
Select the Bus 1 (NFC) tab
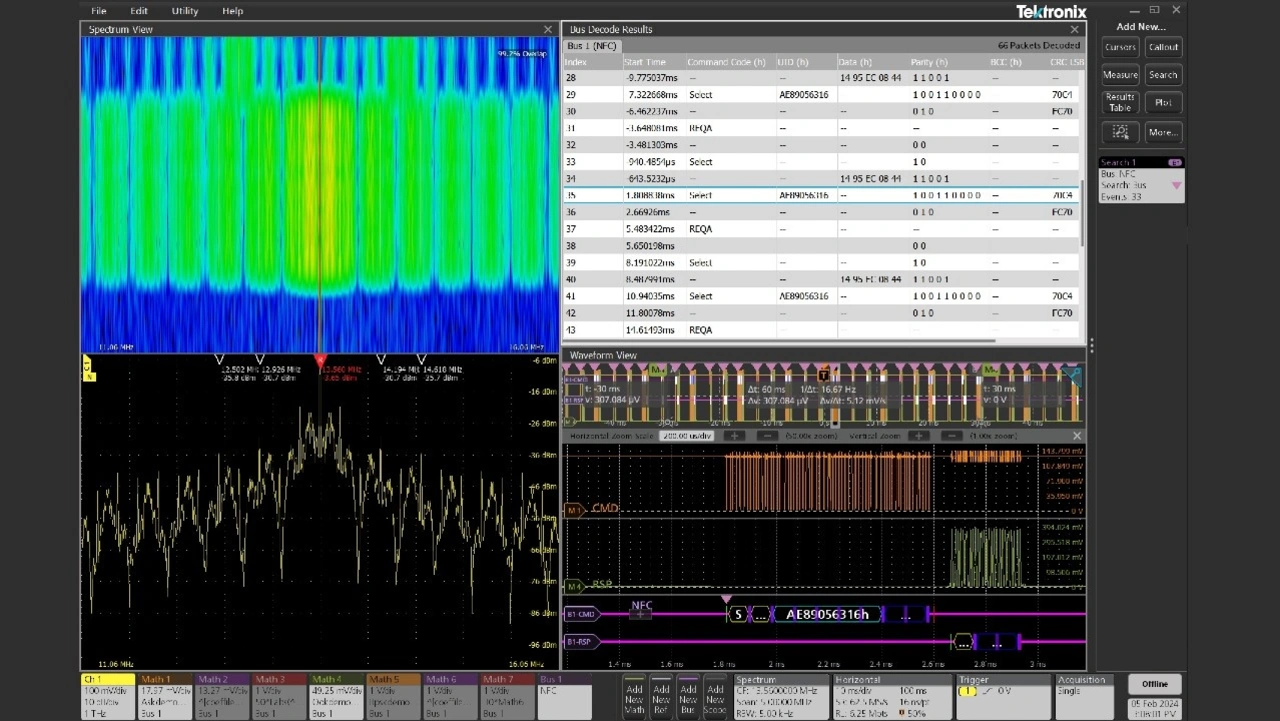pos(592,46)
